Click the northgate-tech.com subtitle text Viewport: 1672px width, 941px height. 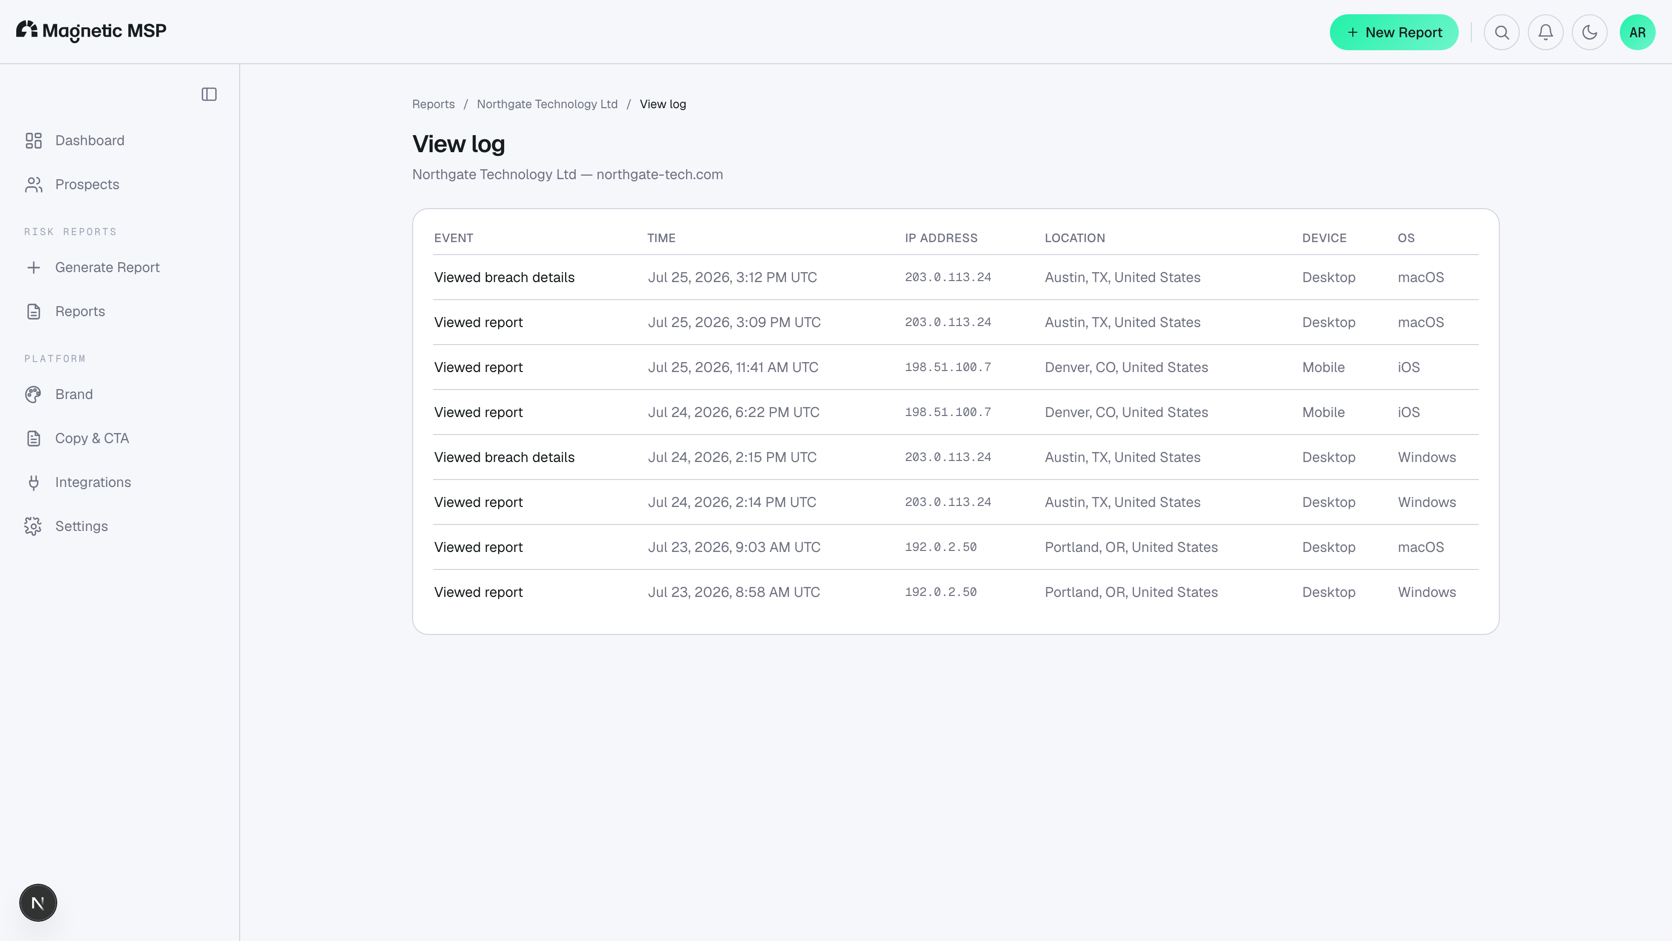coord(660,175)
